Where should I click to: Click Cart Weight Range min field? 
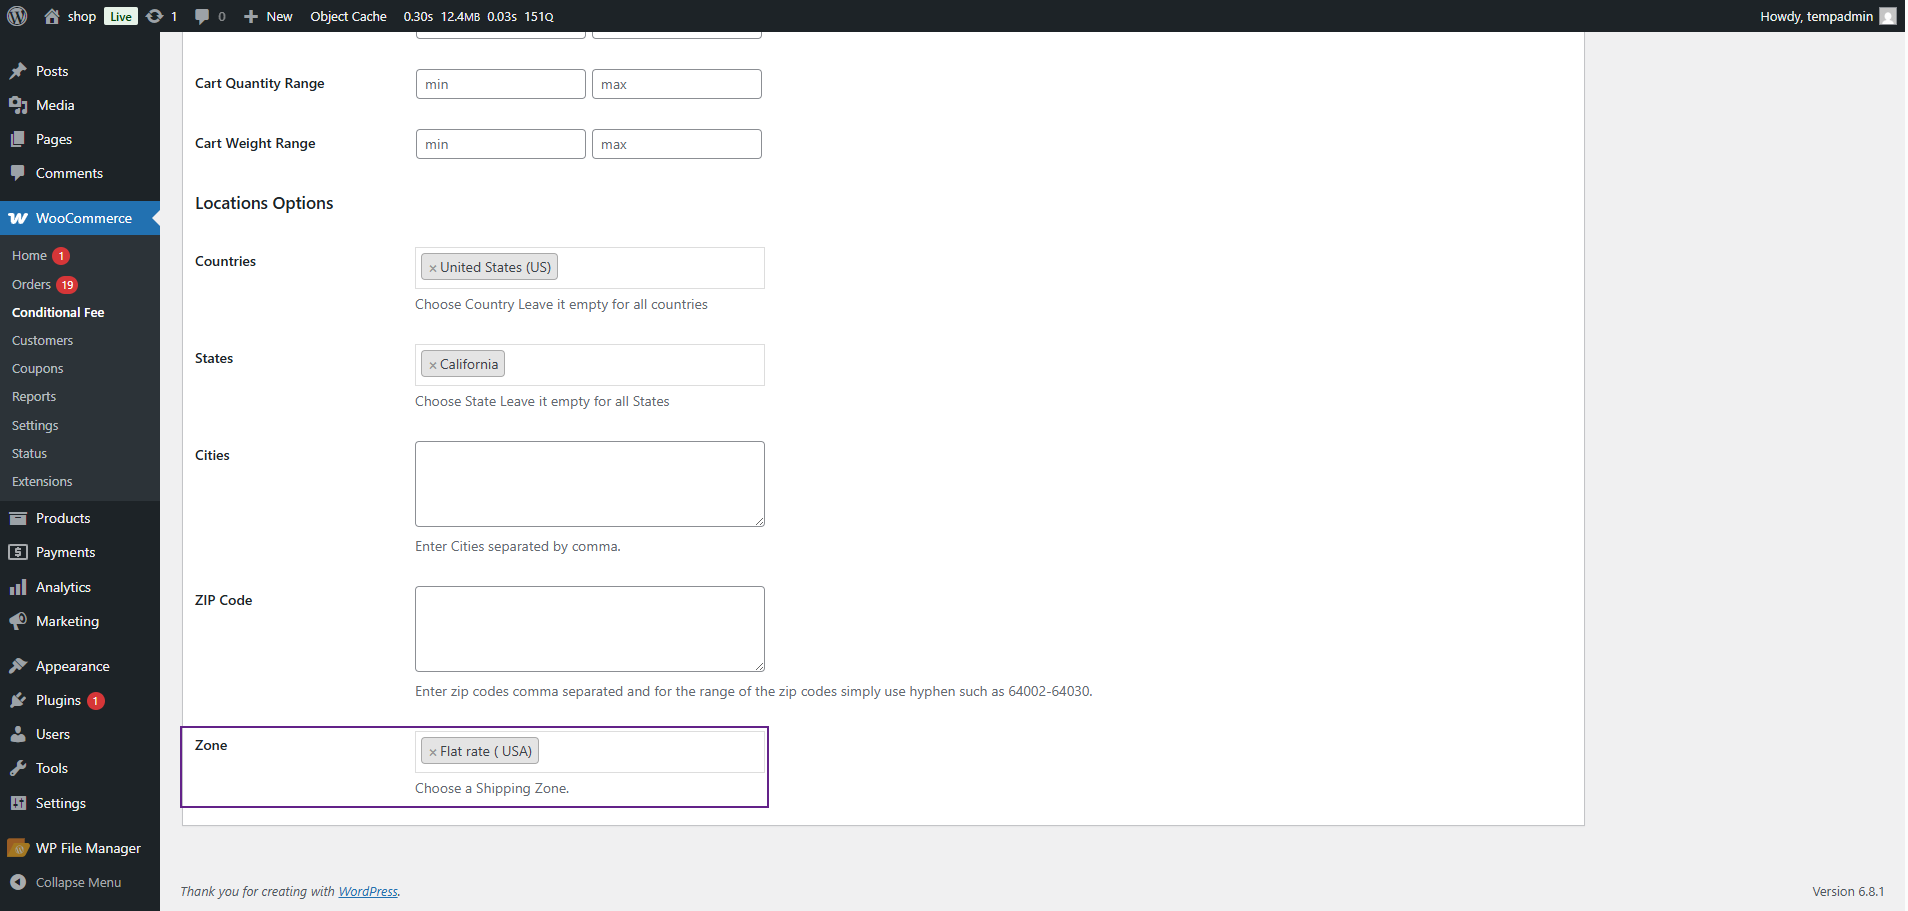[501, 144]
